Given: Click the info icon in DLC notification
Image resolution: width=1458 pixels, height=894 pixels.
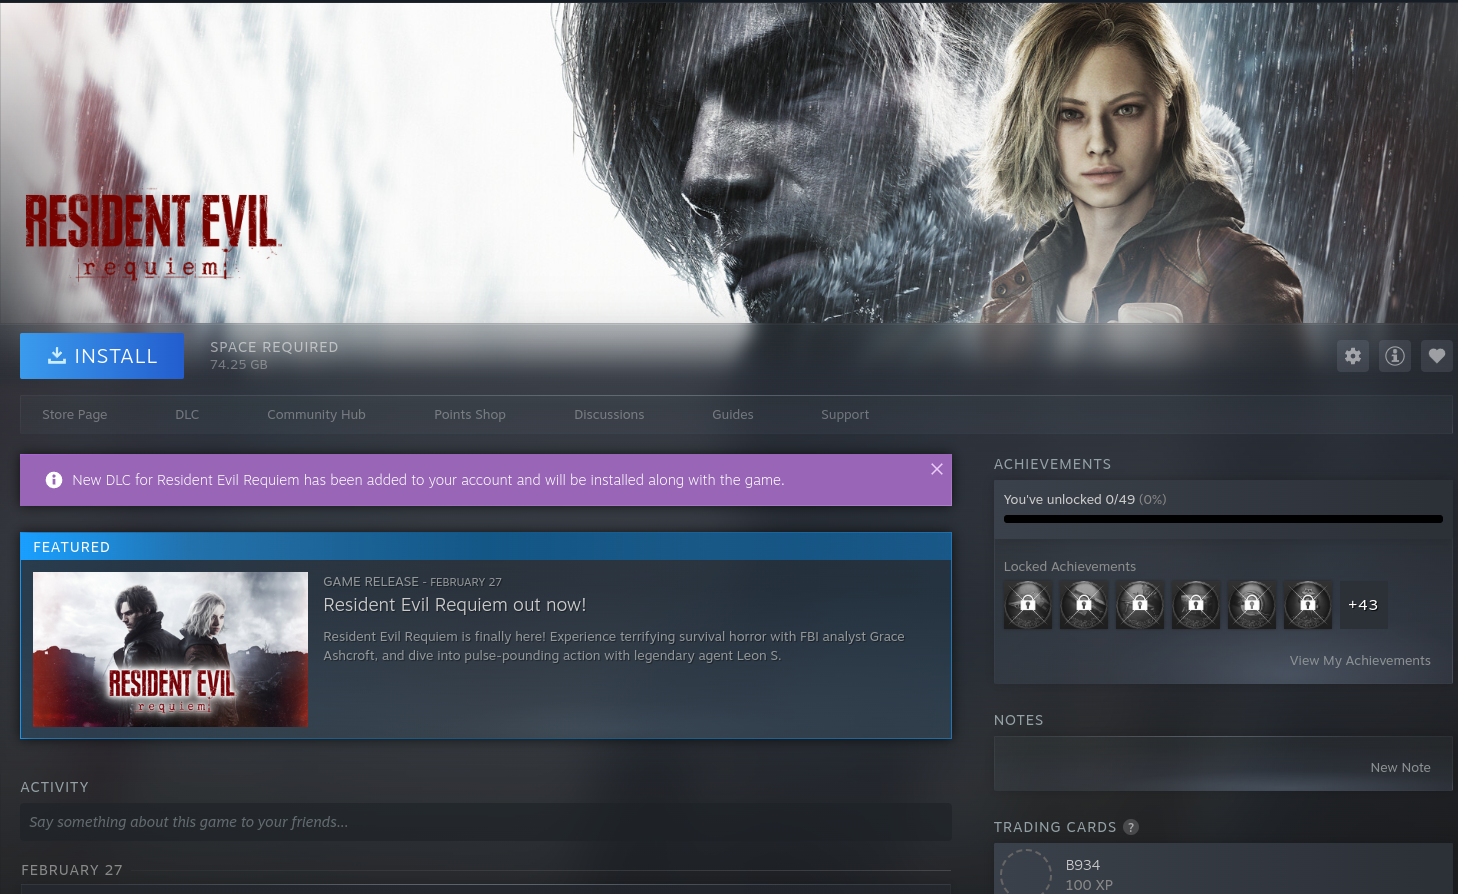Looking at the screenshot, I should [x=54, y=480].
